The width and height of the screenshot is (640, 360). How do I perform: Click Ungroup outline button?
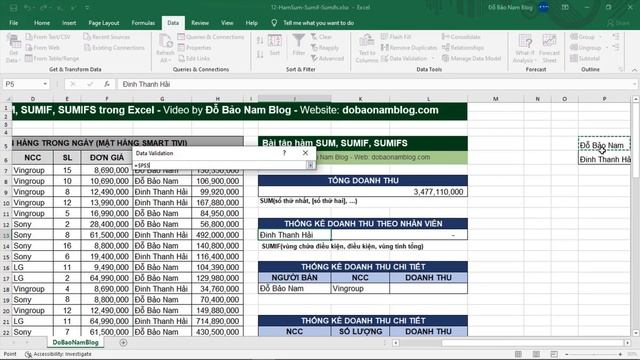586,48
